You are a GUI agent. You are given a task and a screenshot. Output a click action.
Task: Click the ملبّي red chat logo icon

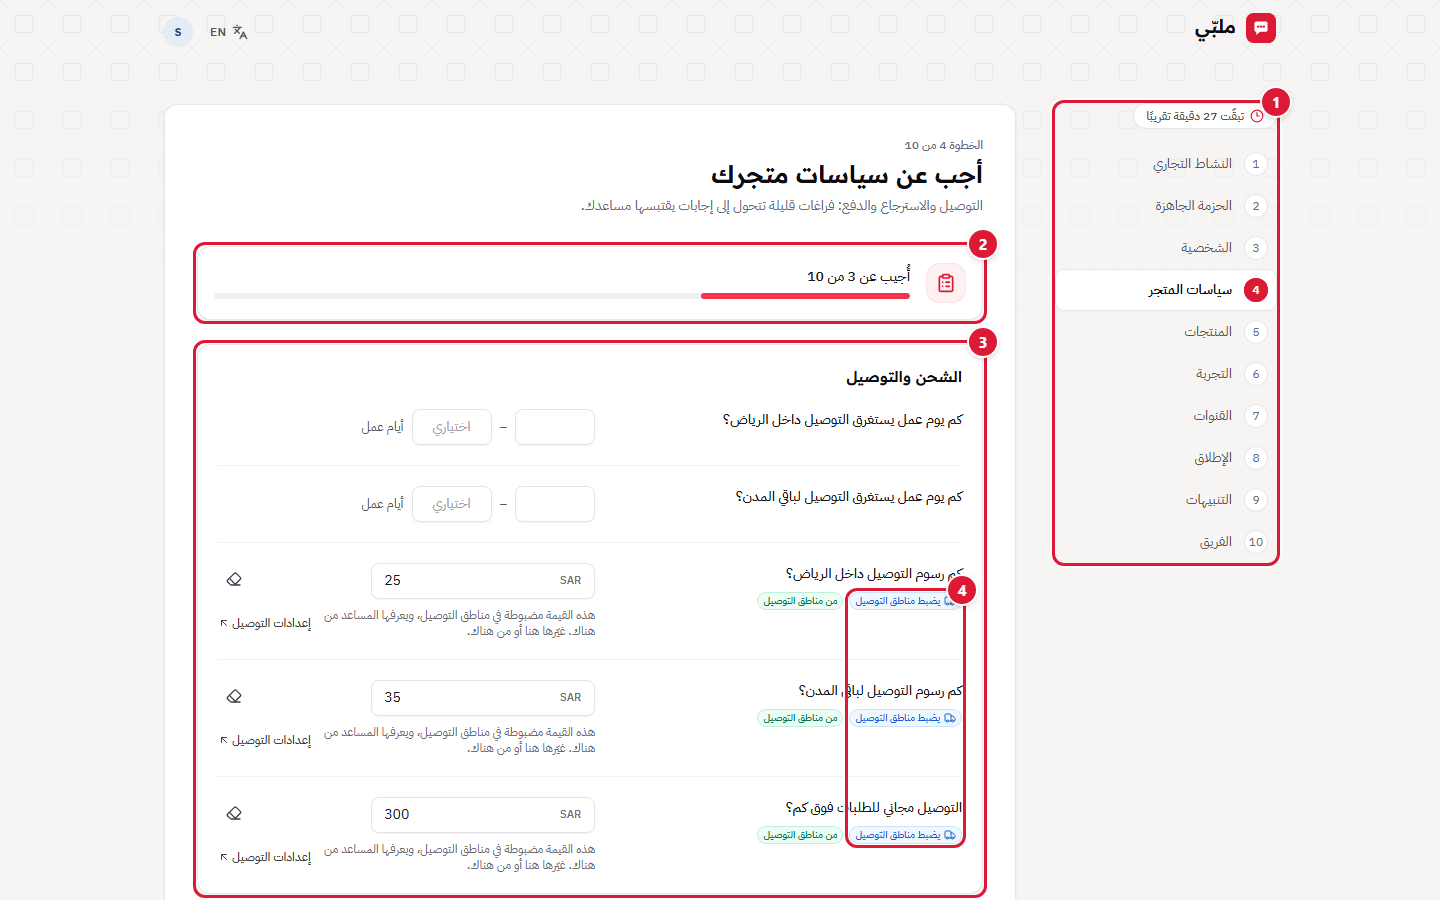tap(1261, 28)
